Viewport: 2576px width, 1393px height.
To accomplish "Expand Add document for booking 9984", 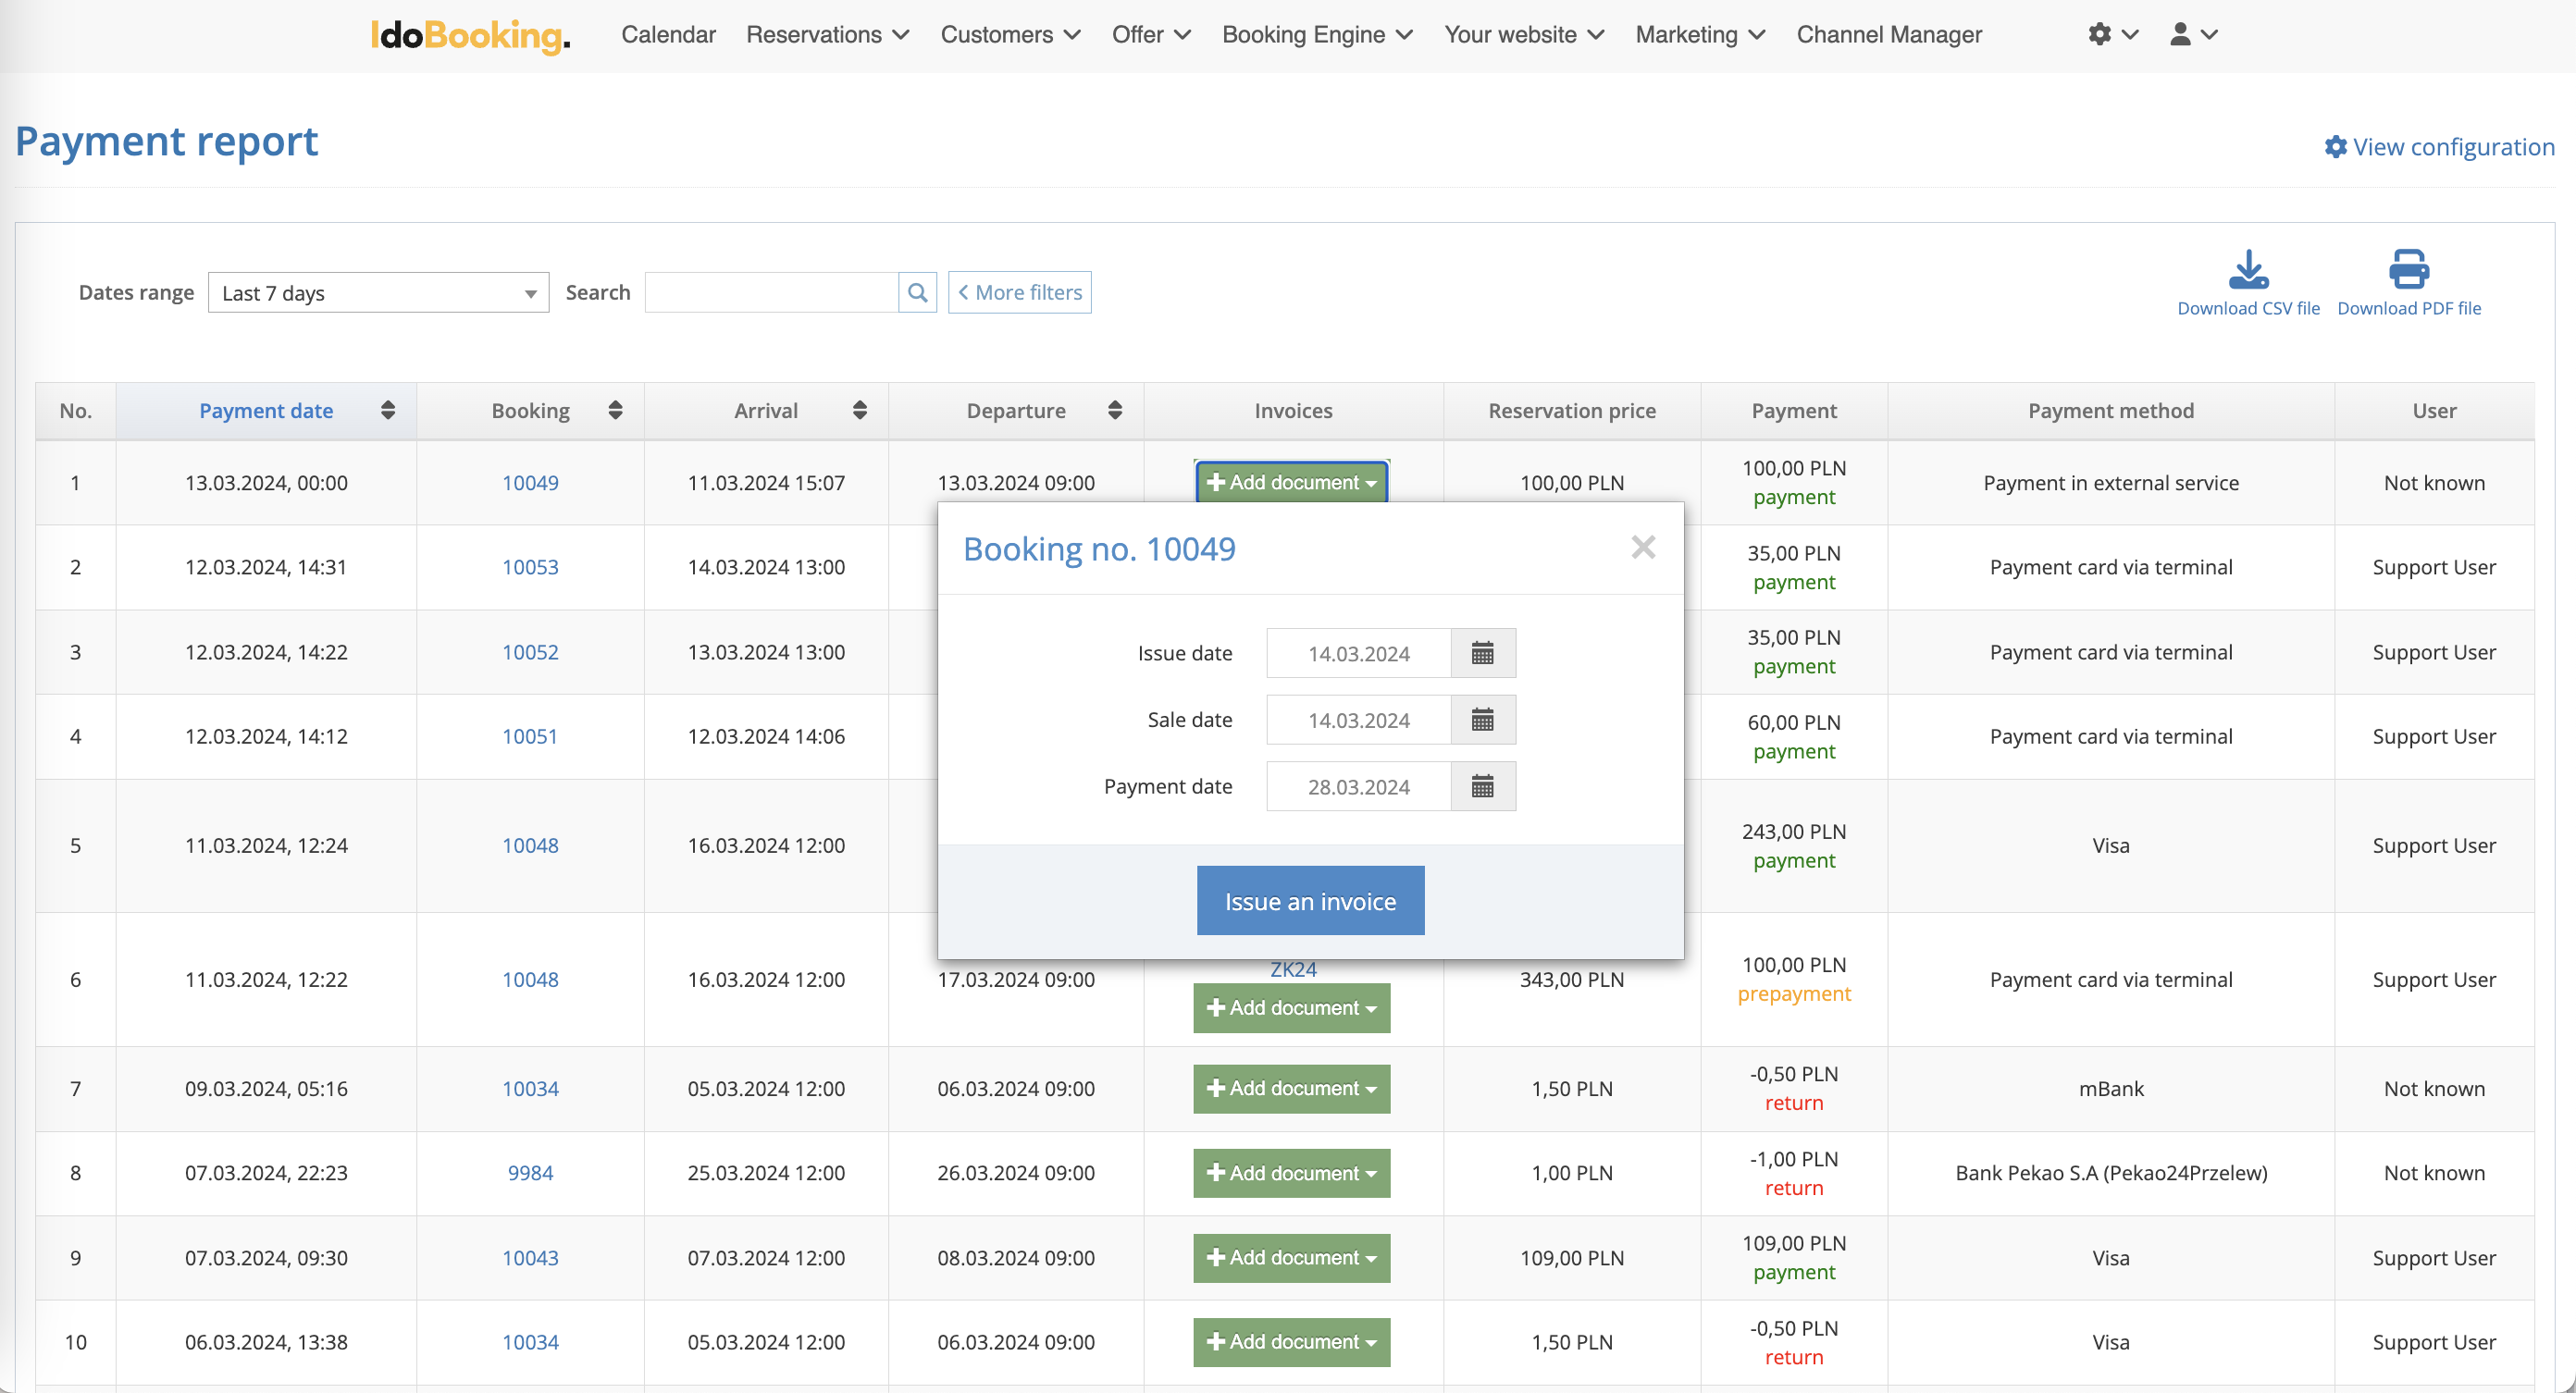I will (x=1291, y=1173).
